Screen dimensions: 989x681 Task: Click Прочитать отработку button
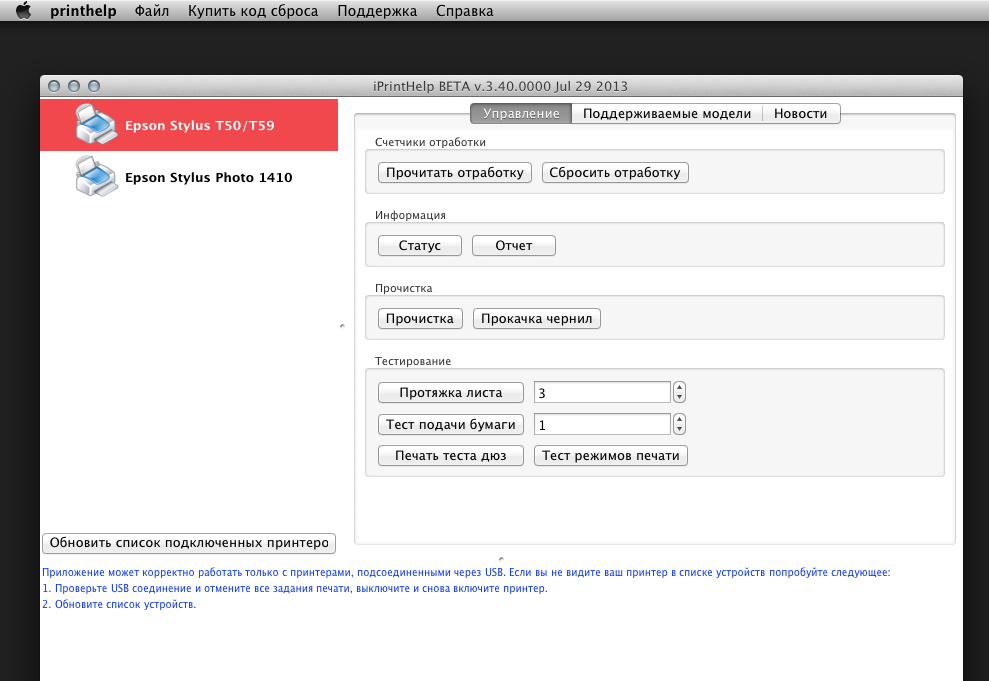pyautogui.click(x=455, y=173)
